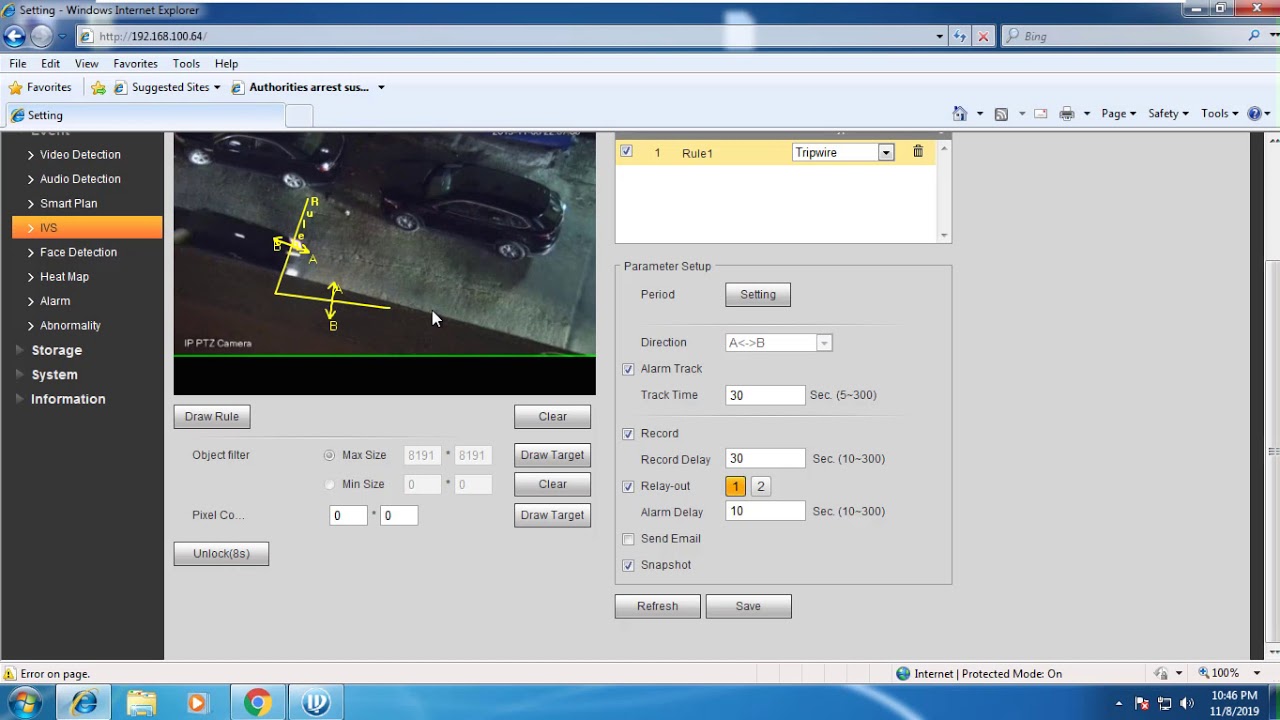The width and height of the screenshot is (1280, 720).
Task: Open the File menu
Action: 18,63
